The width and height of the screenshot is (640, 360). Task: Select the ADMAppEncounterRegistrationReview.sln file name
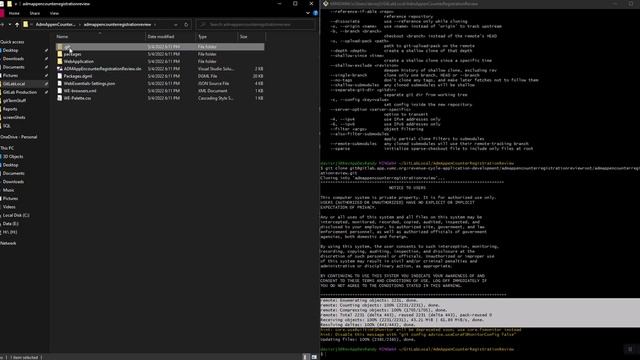[102, 69]
